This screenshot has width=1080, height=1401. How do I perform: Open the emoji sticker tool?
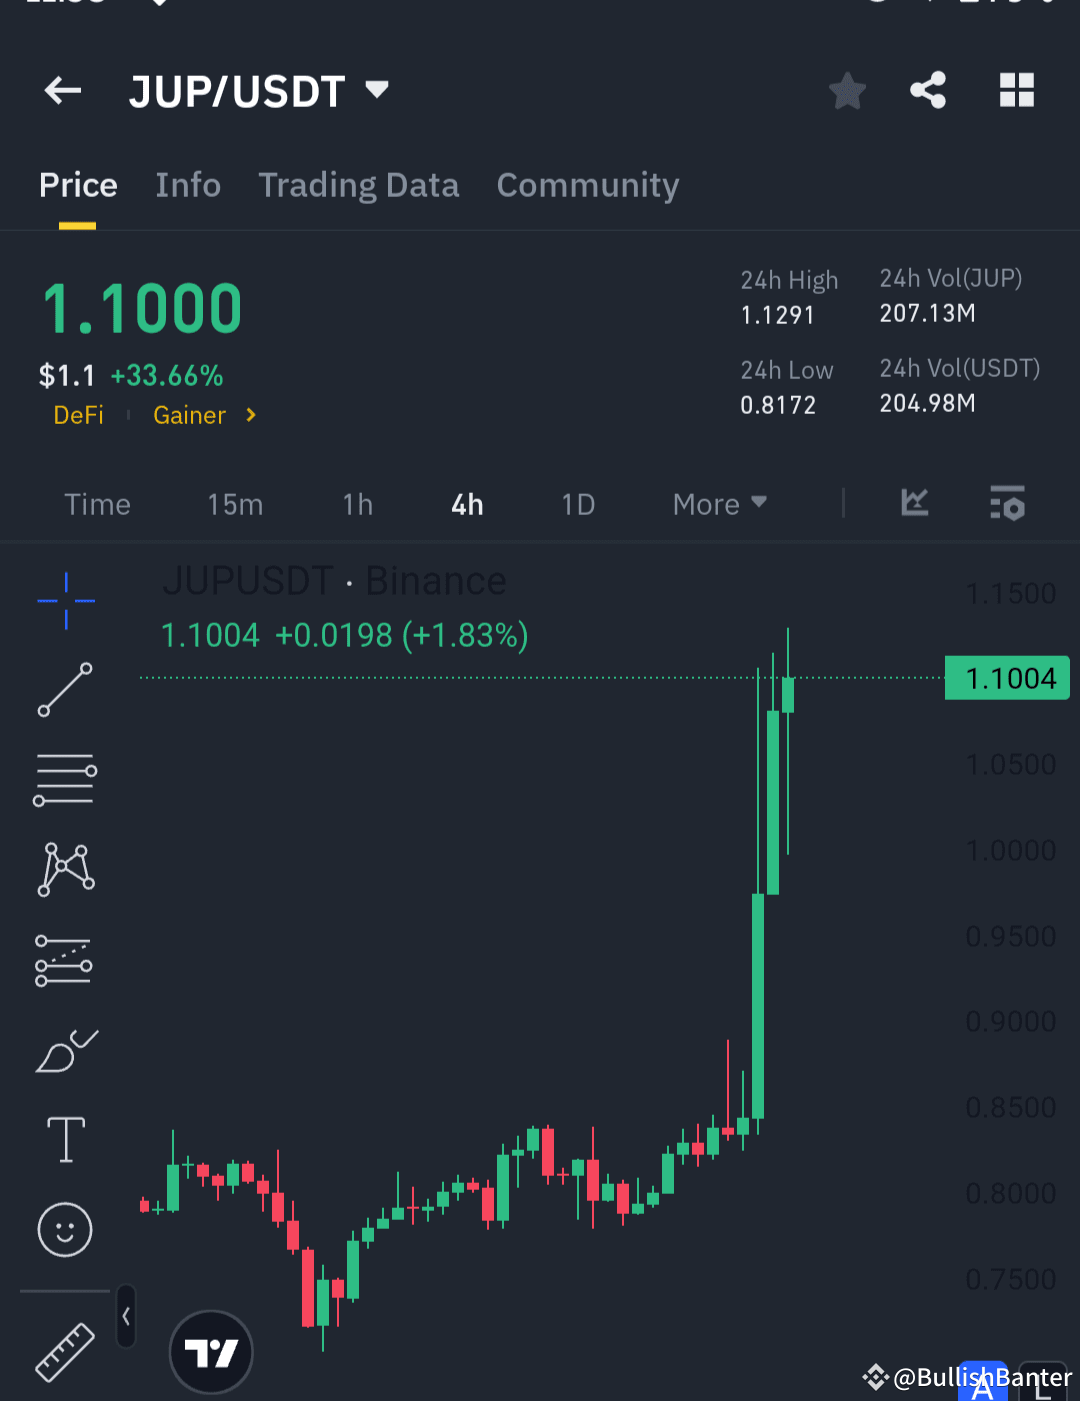[x=65, y=1230]
